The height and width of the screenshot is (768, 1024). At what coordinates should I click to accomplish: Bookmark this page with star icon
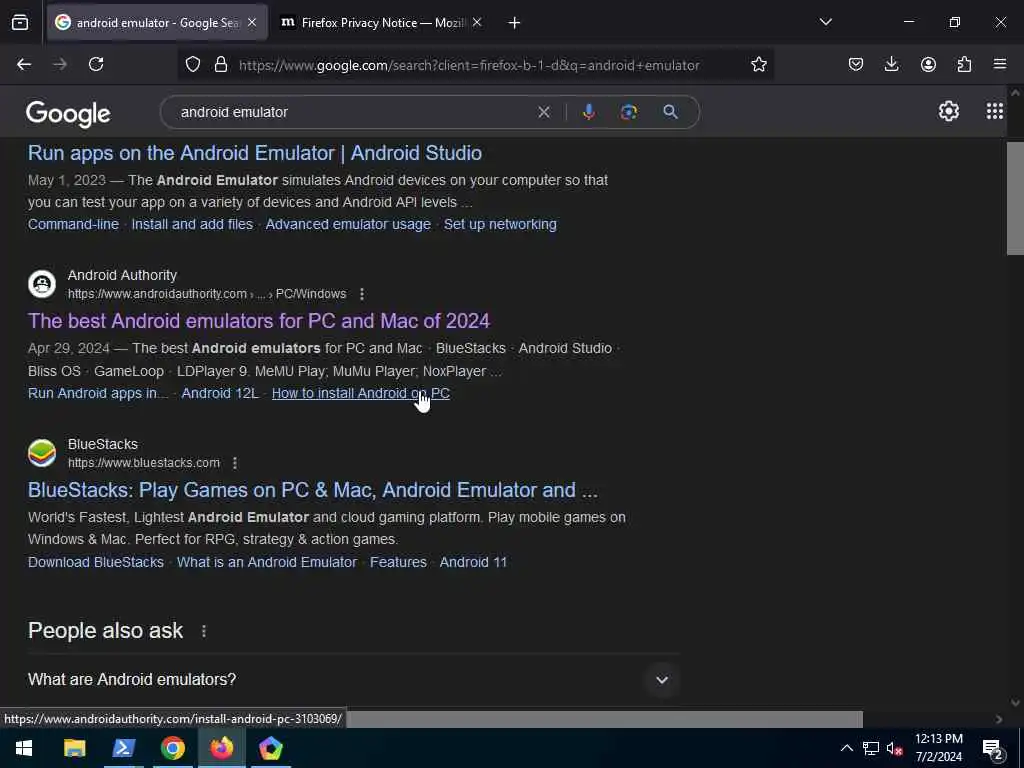coord(758,65)
